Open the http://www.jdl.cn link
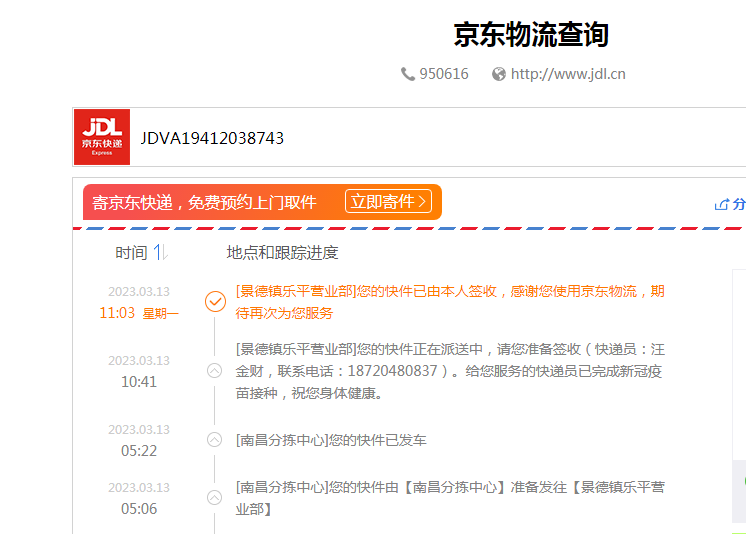 (568, 74)
